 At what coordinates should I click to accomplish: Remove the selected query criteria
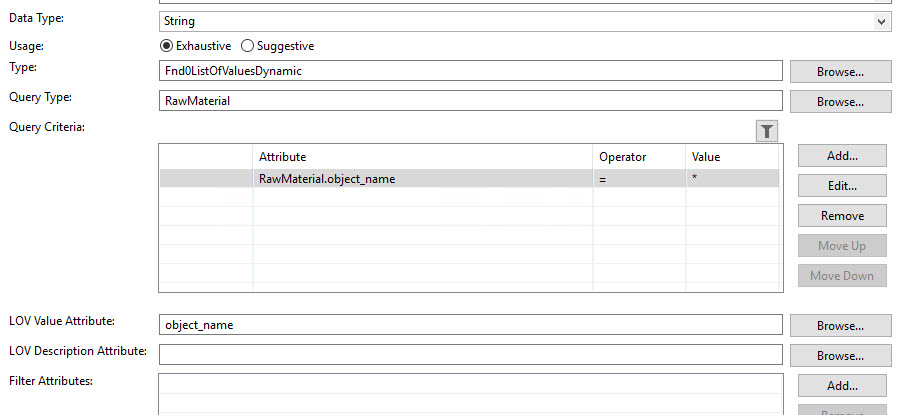(842, 216)
